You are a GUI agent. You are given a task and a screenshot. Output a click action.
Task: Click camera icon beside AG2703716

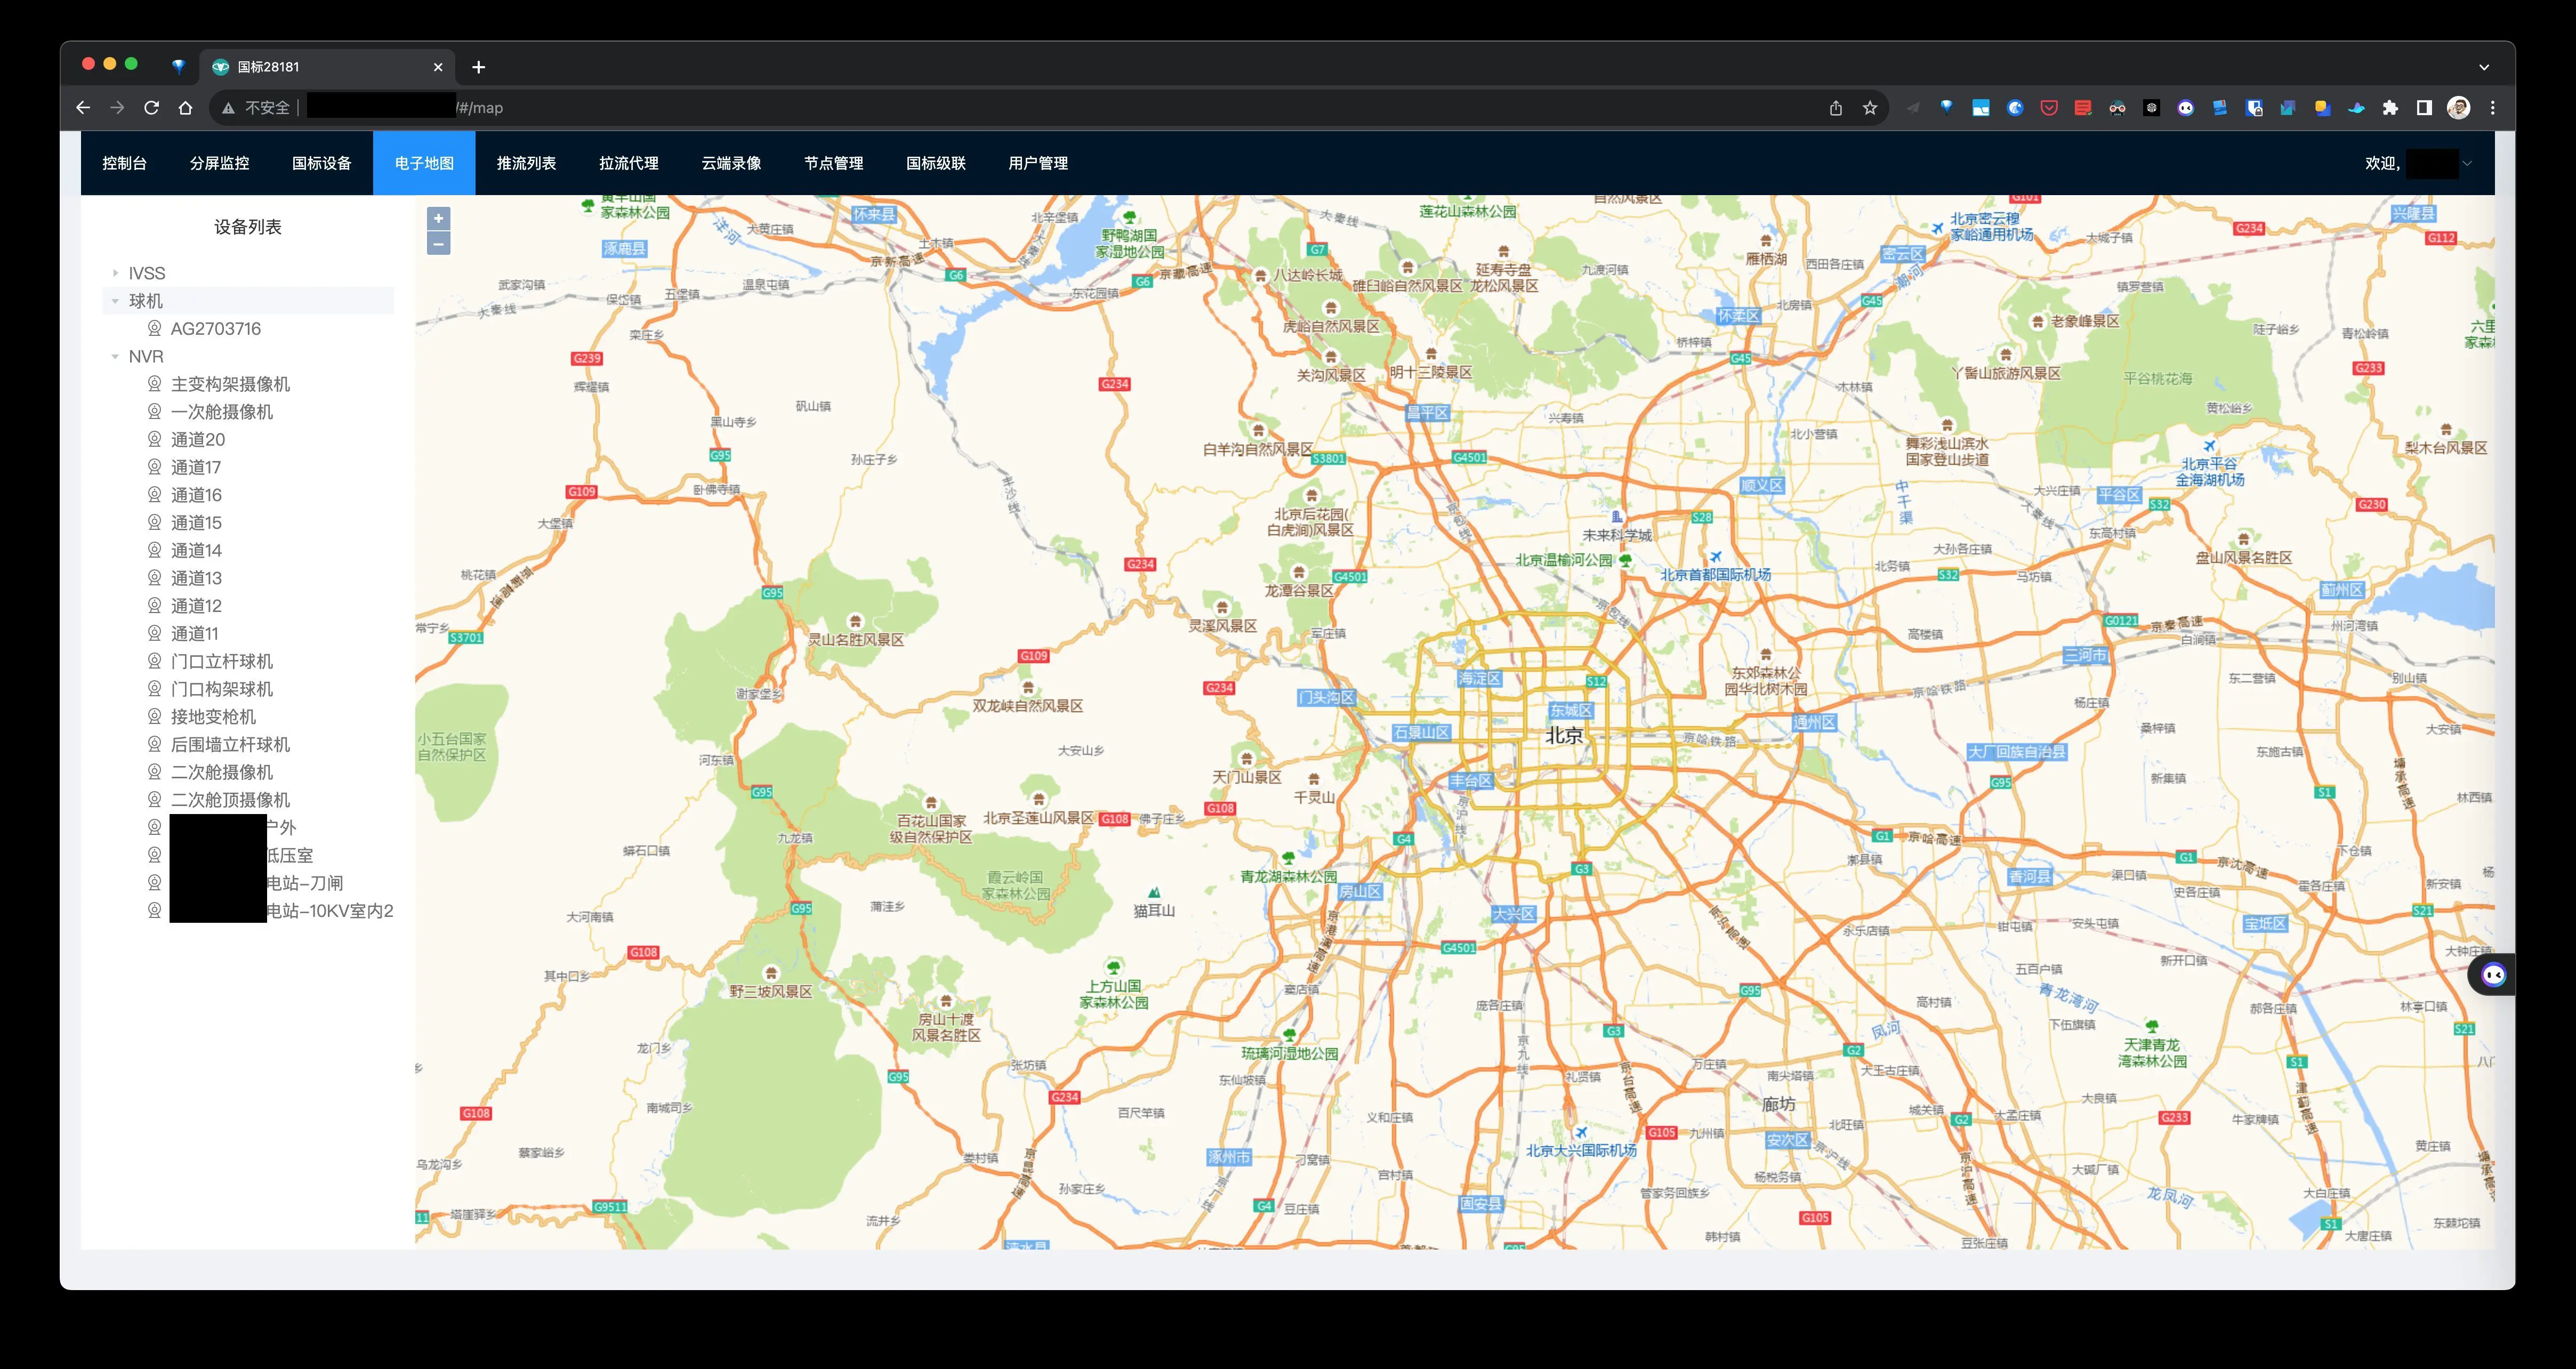pos(155,328)
